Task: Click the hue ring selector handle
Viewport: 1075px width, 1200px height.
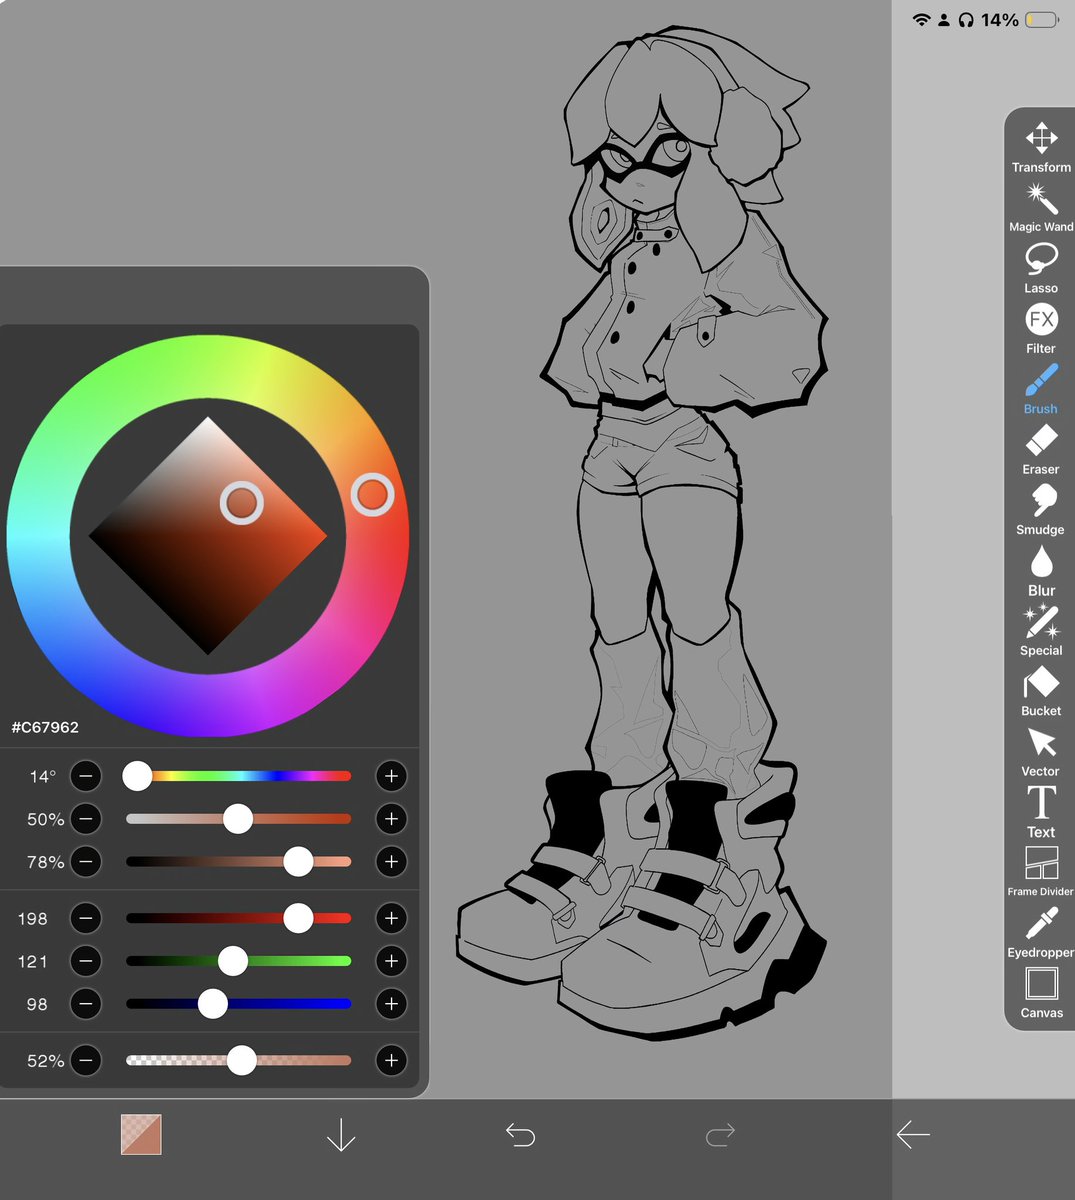Action: [372, 494]
